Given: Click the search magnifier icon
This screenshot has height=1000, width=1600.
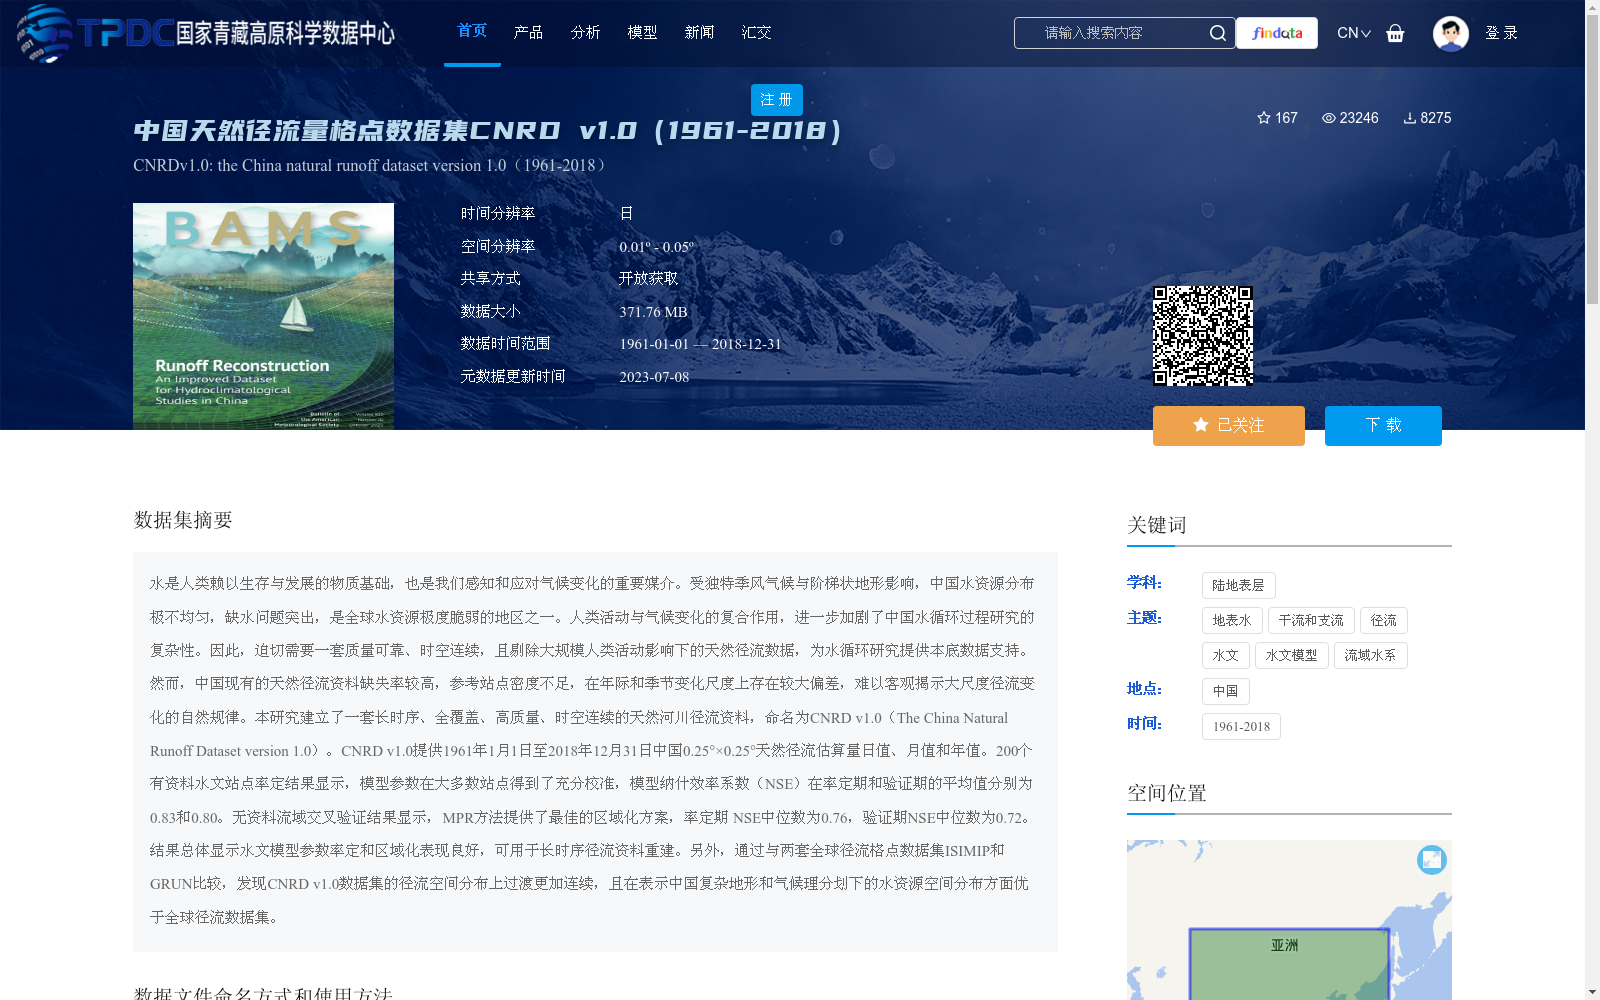Looking at the screenshot, I should coord(1218,32).
